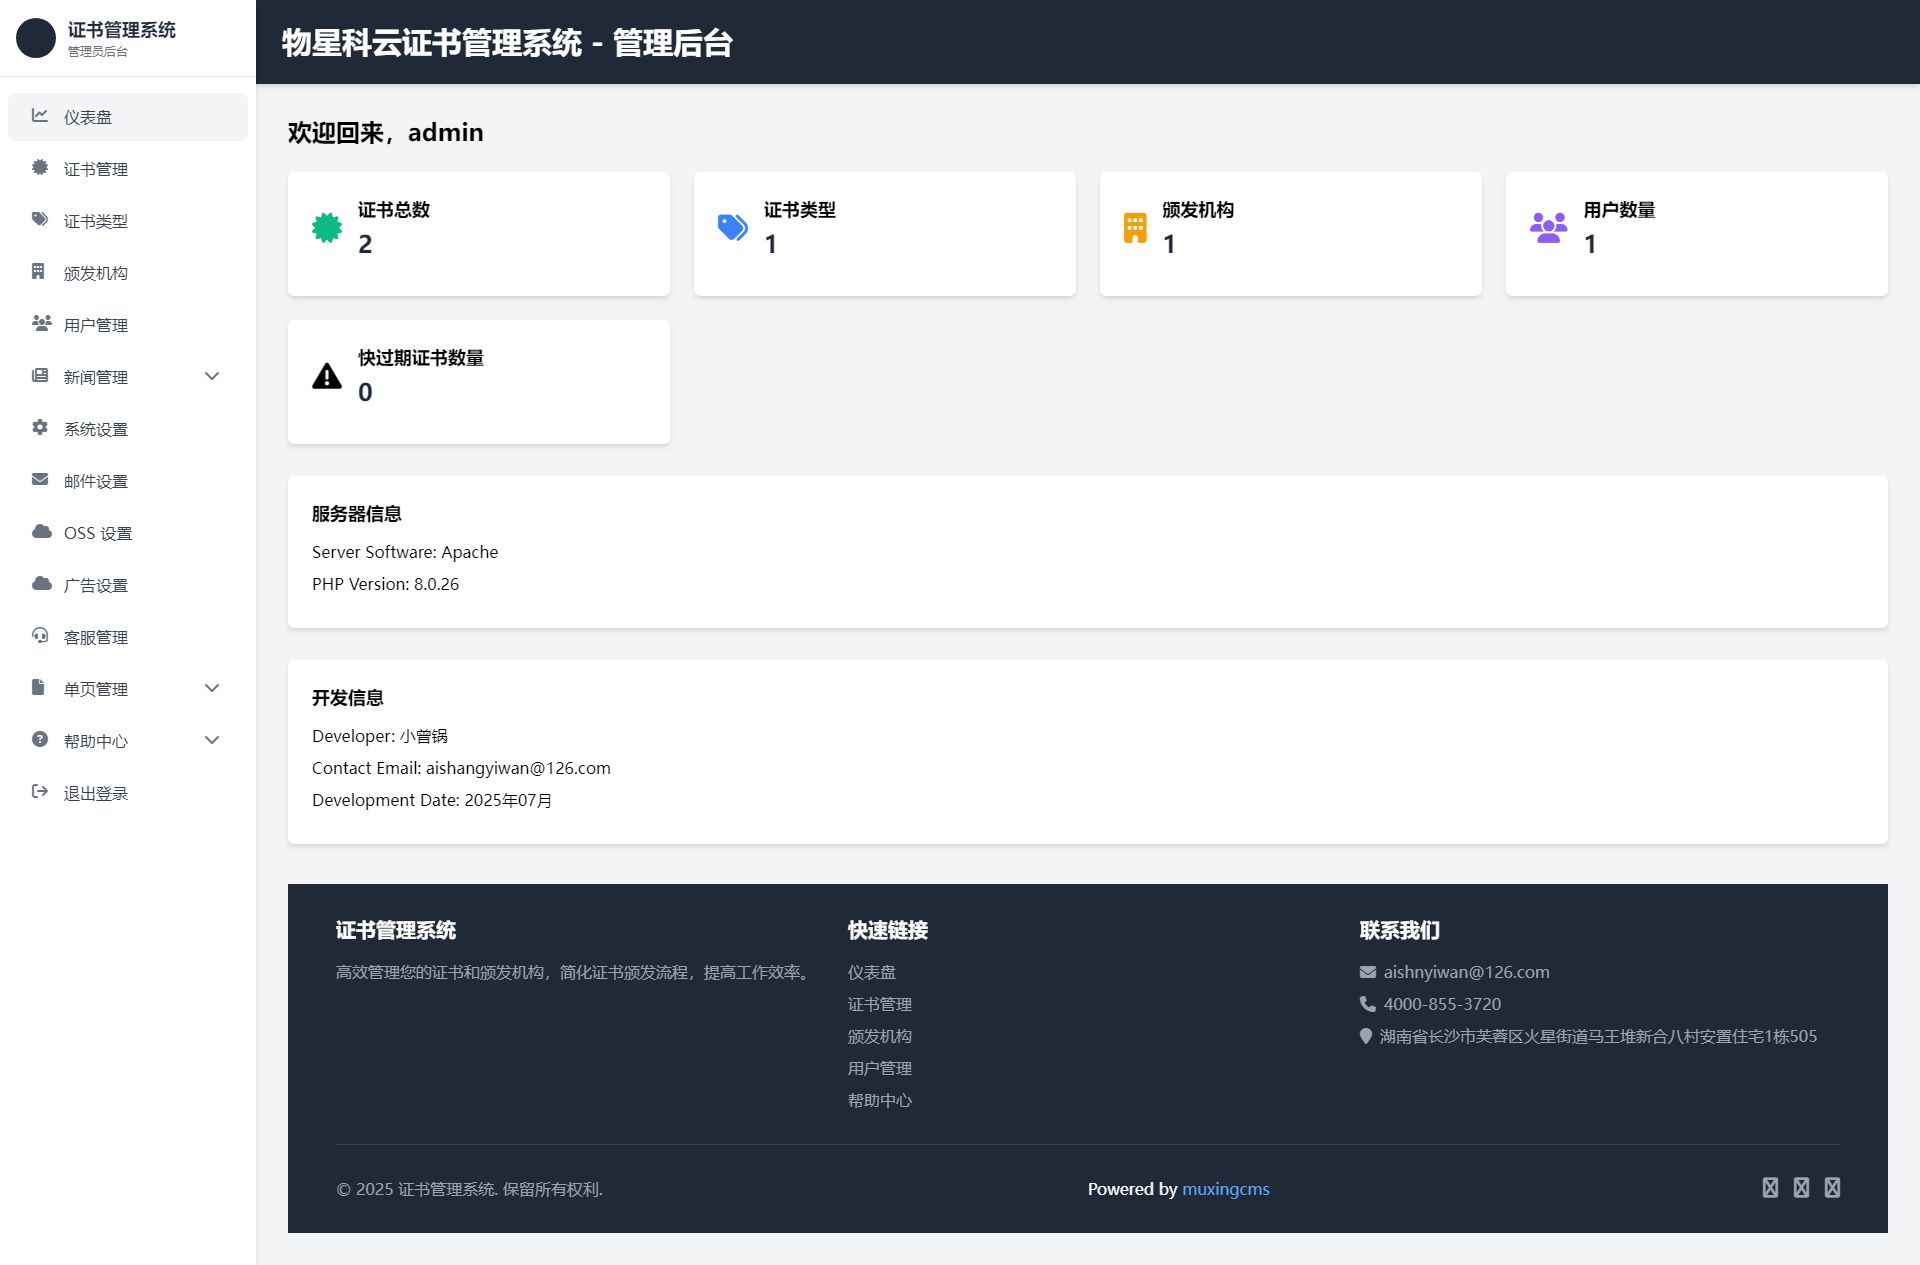Expand the 新闻管理 submenu chevron
Viewport: 1920px width, 1265px height.
212,376
